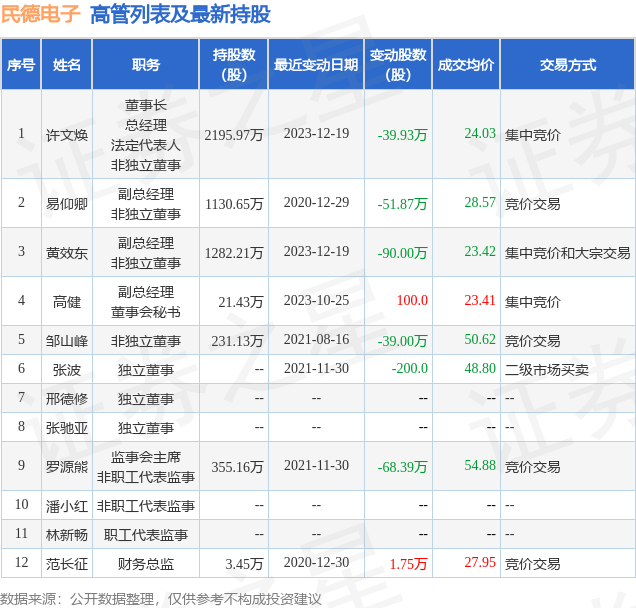Click the name 许文焕

(x=67, y=135)
